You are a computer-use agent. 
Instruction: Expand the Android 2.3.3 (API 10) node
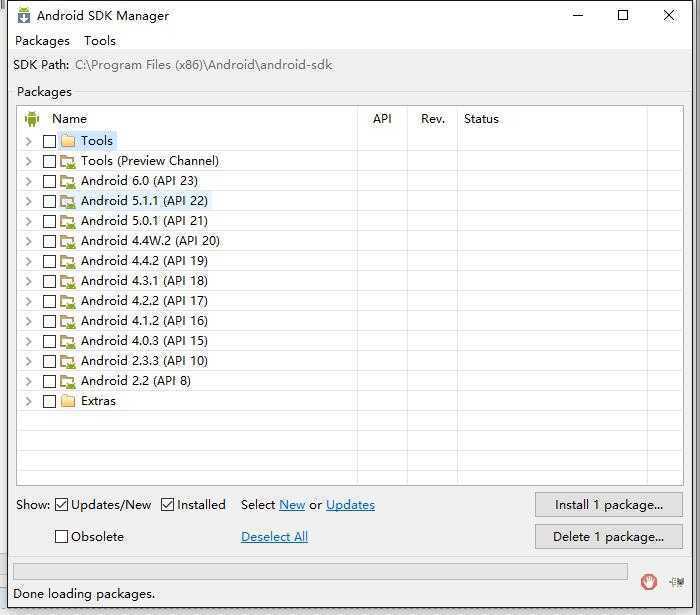point(29,362)
